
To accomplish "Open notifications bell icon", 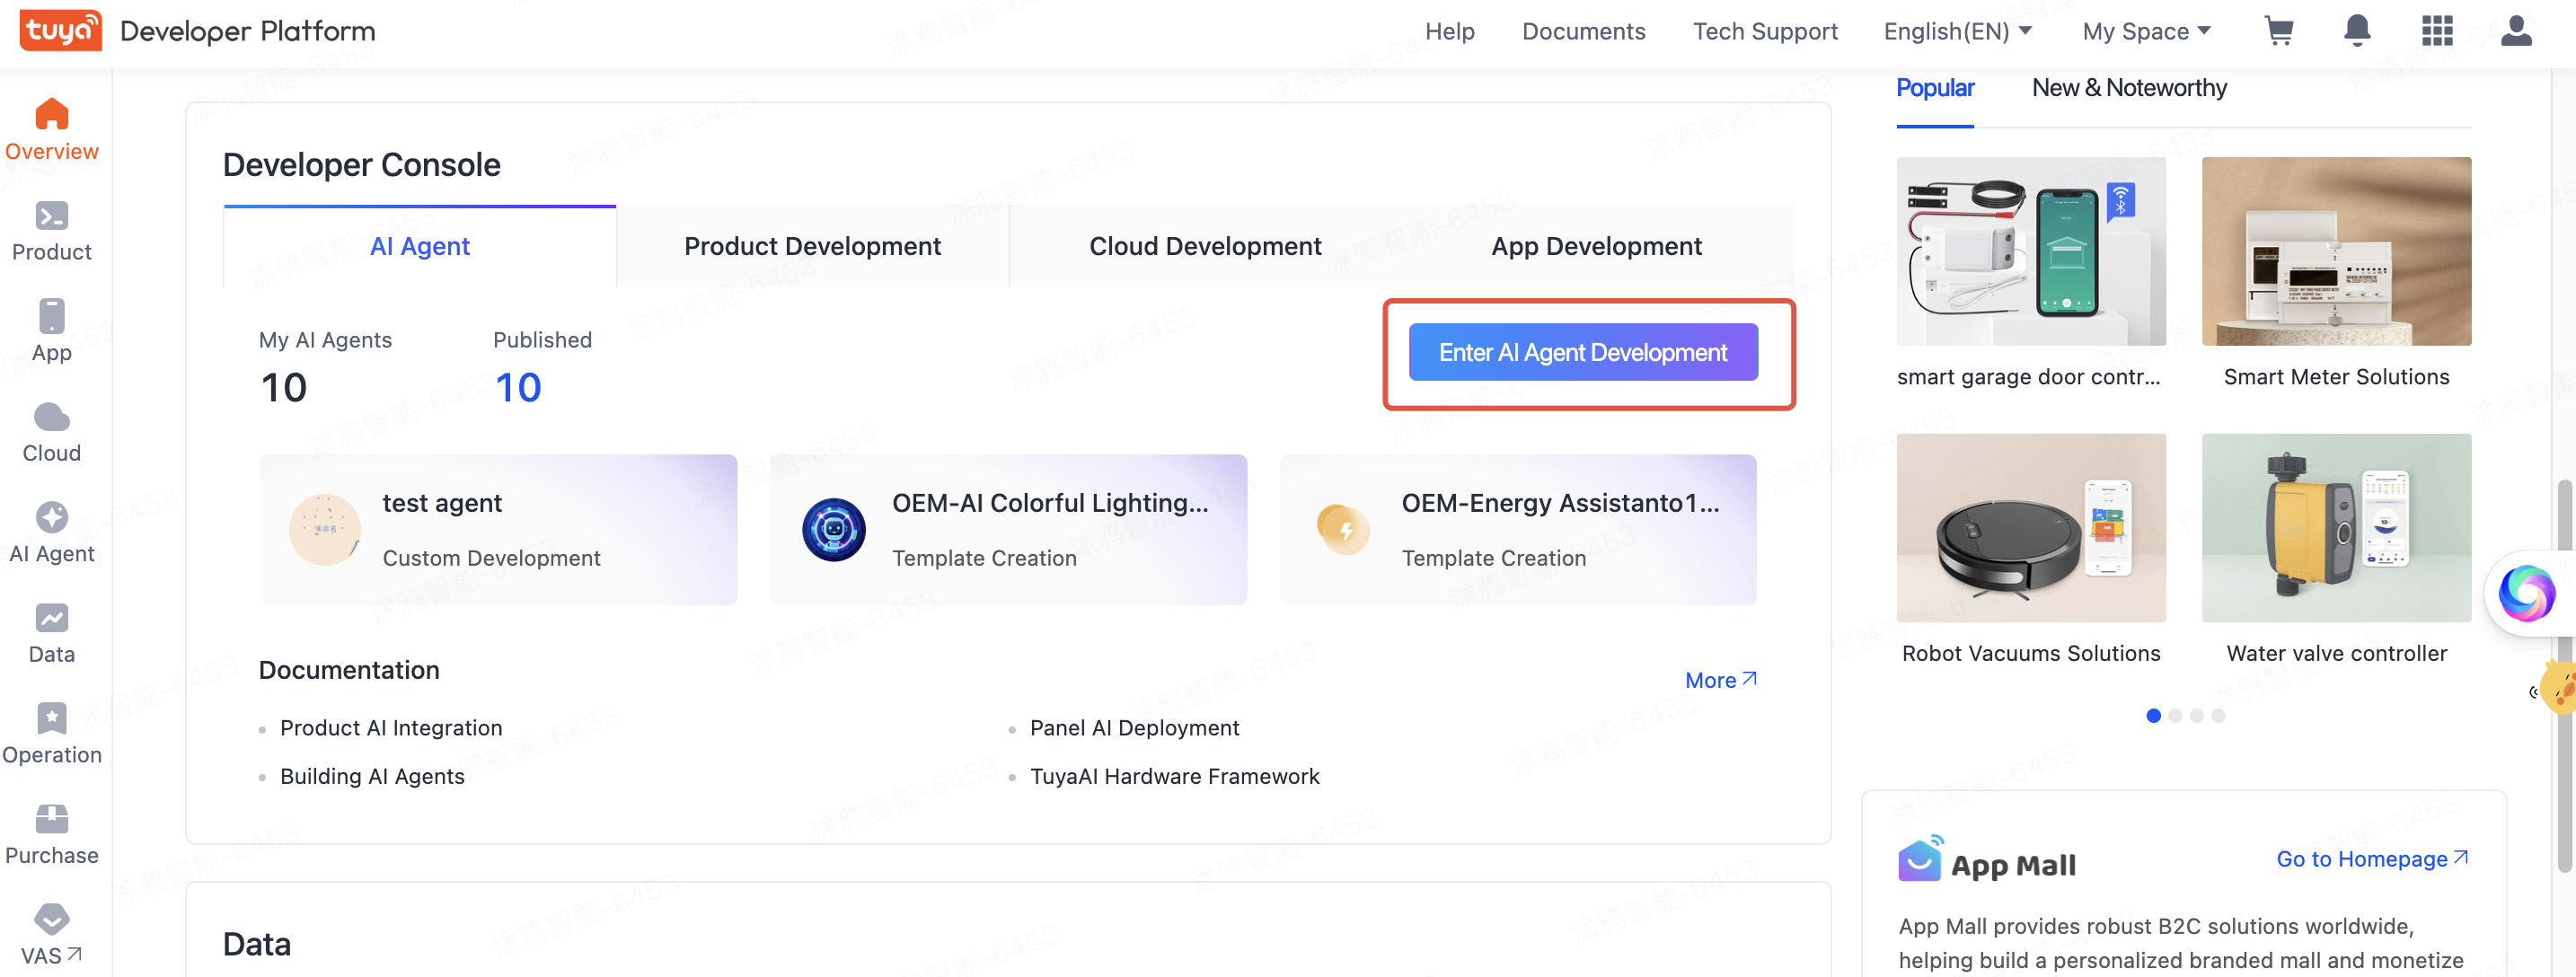I will 2357,31.
